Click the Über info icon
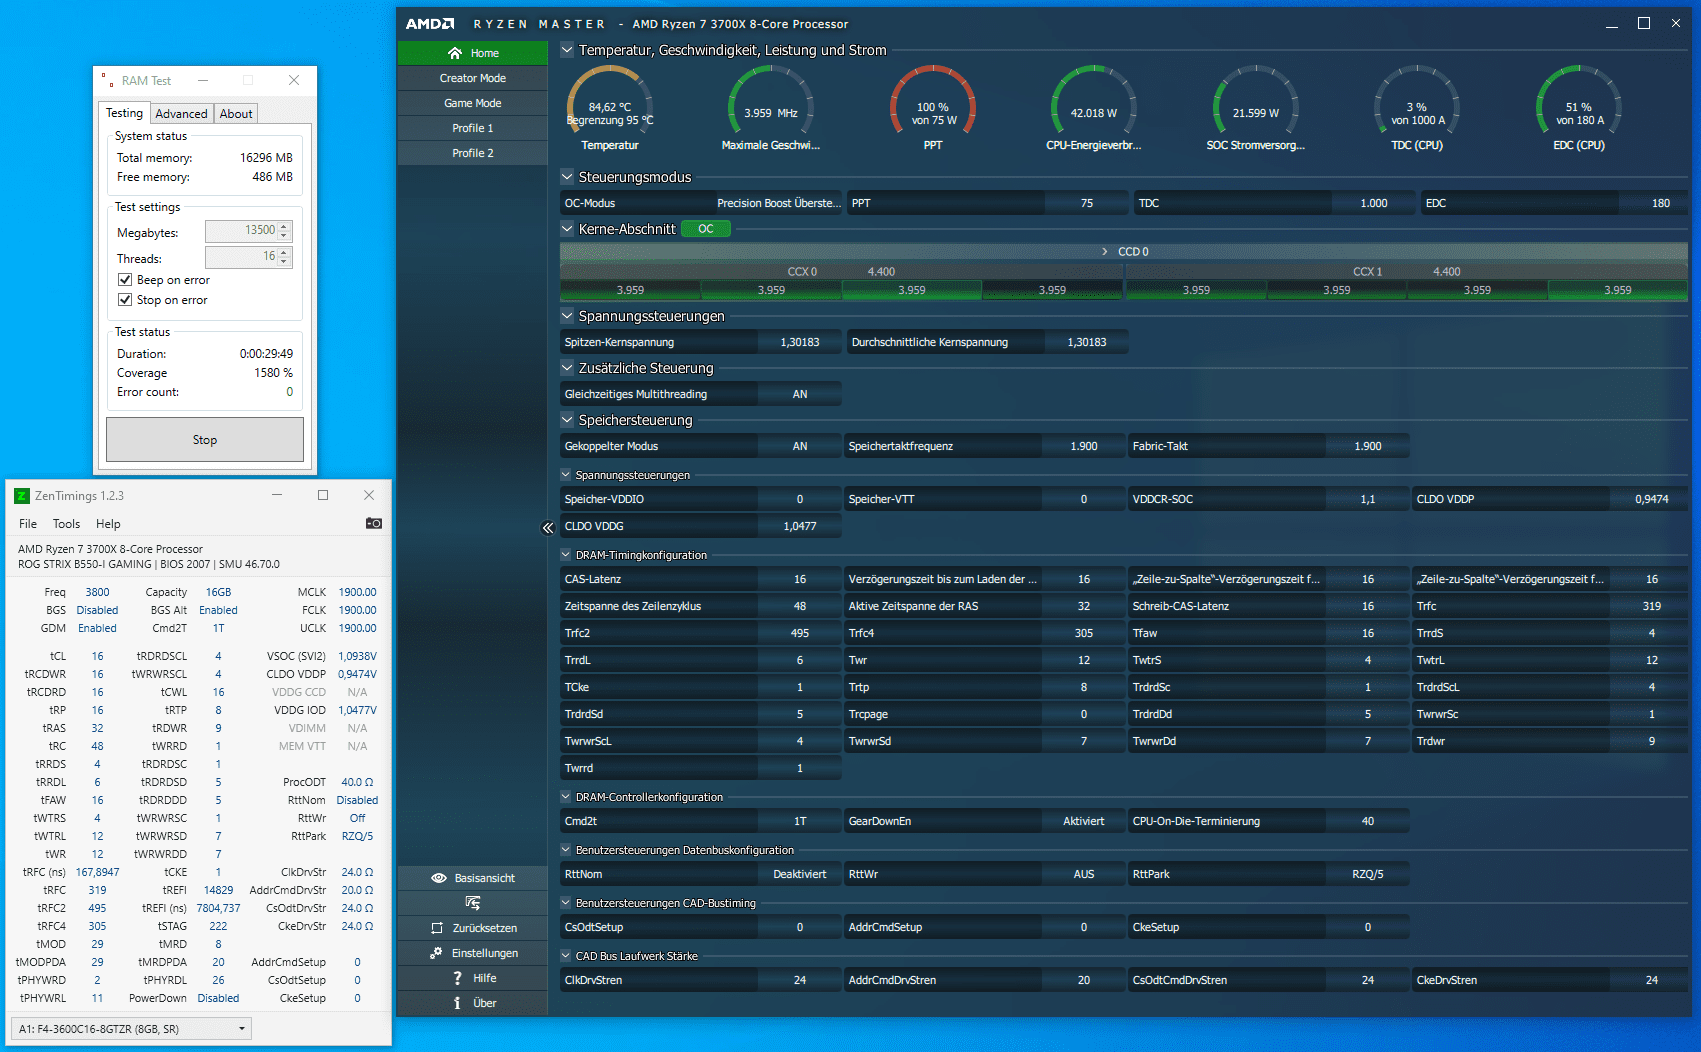Image resolution: width=1701 pixels, height=1052 pixels. point(457,1003)
